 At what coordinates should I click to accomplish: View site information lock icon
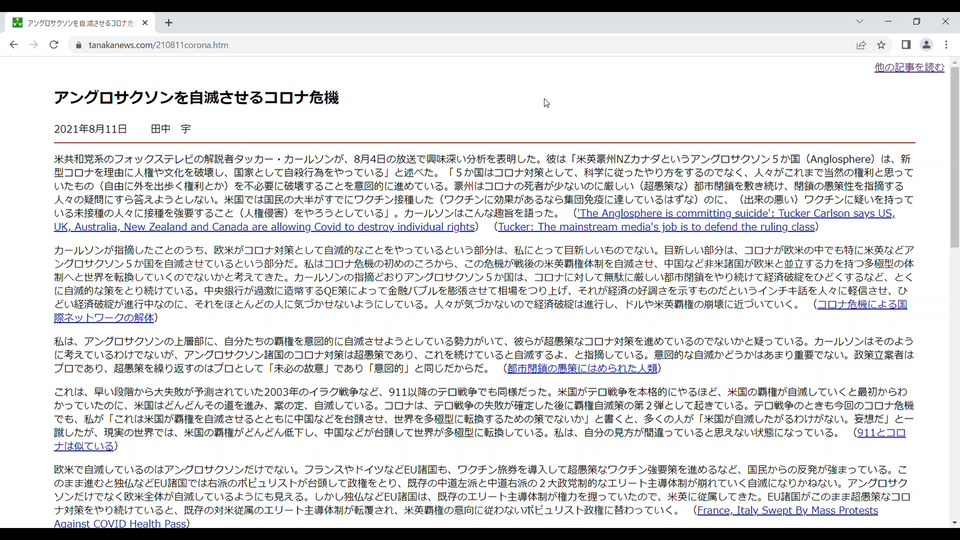point(78,45)
